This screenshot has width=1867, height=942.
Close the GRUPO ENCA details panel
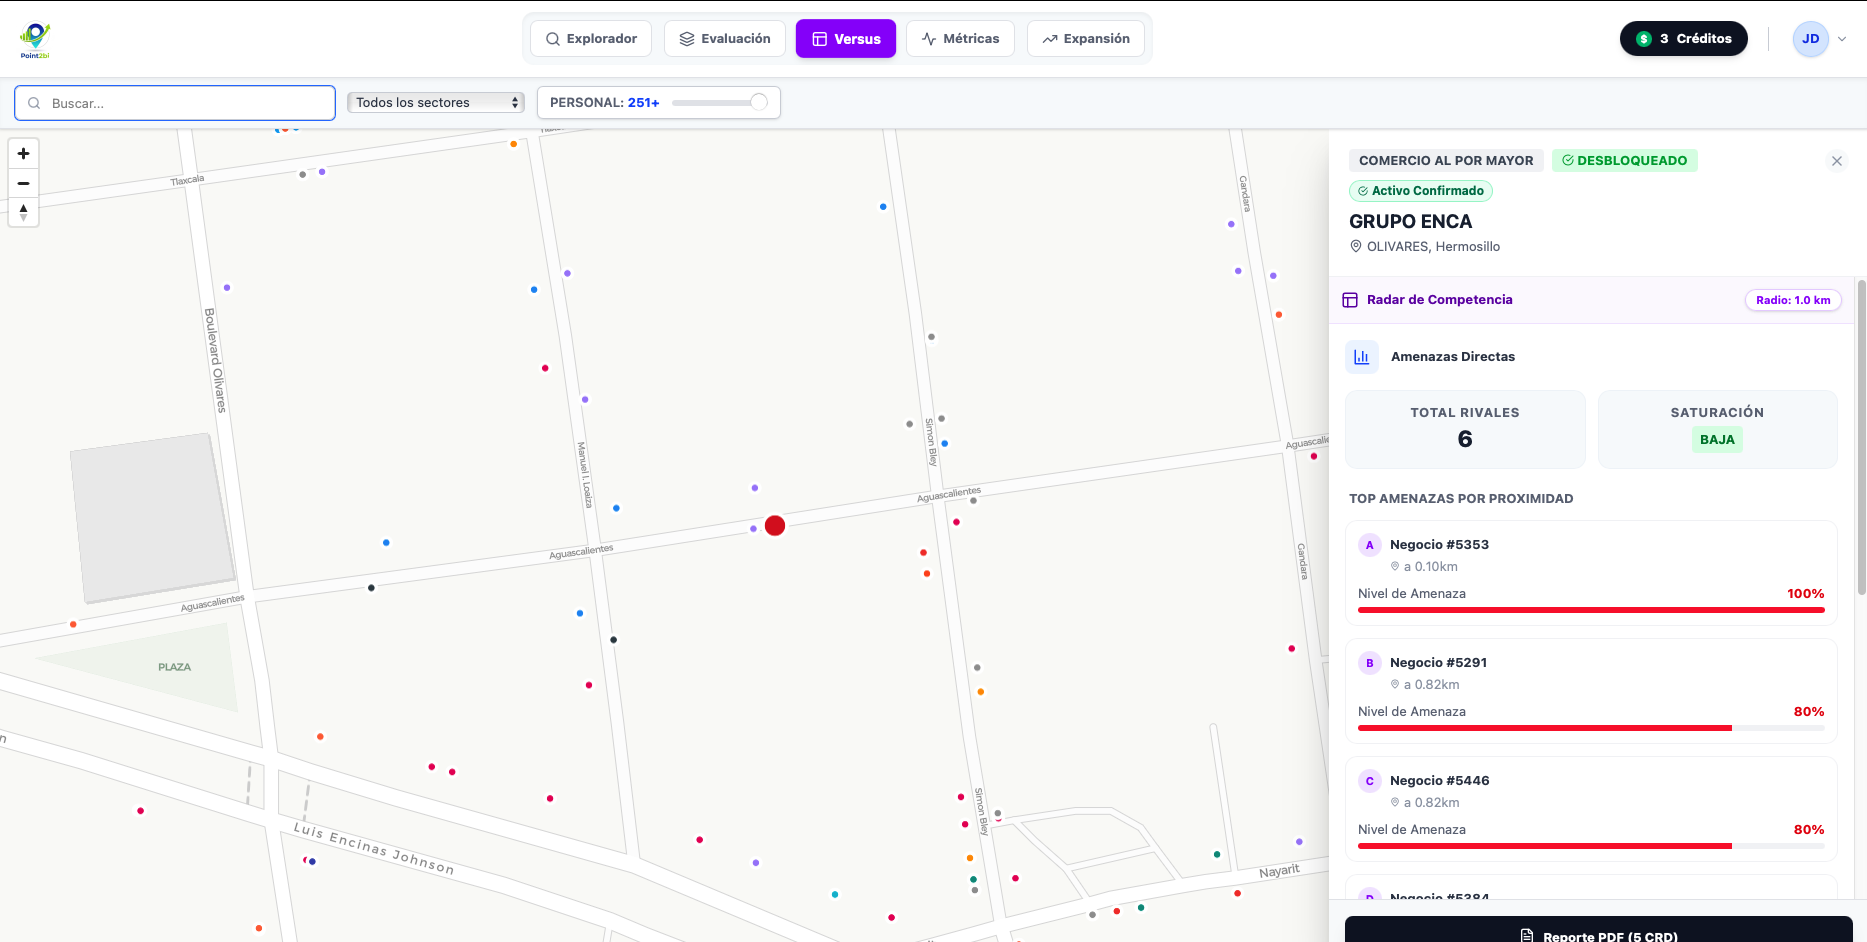pos(1836,161)
